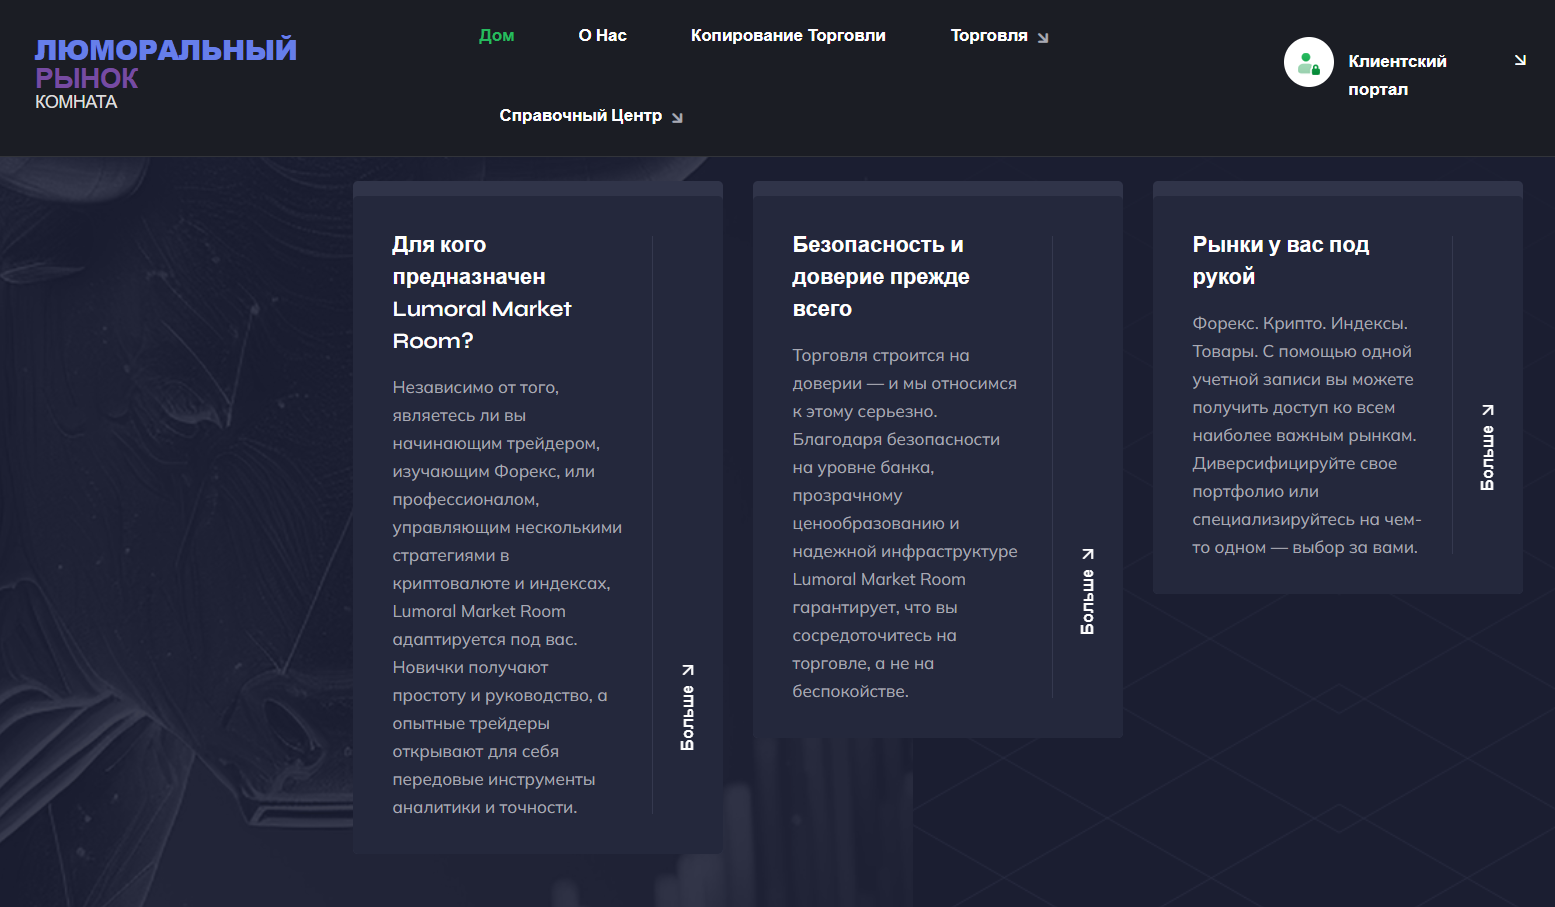
Task: Open the Торговля dropdown label
Action: coord(988,36)
